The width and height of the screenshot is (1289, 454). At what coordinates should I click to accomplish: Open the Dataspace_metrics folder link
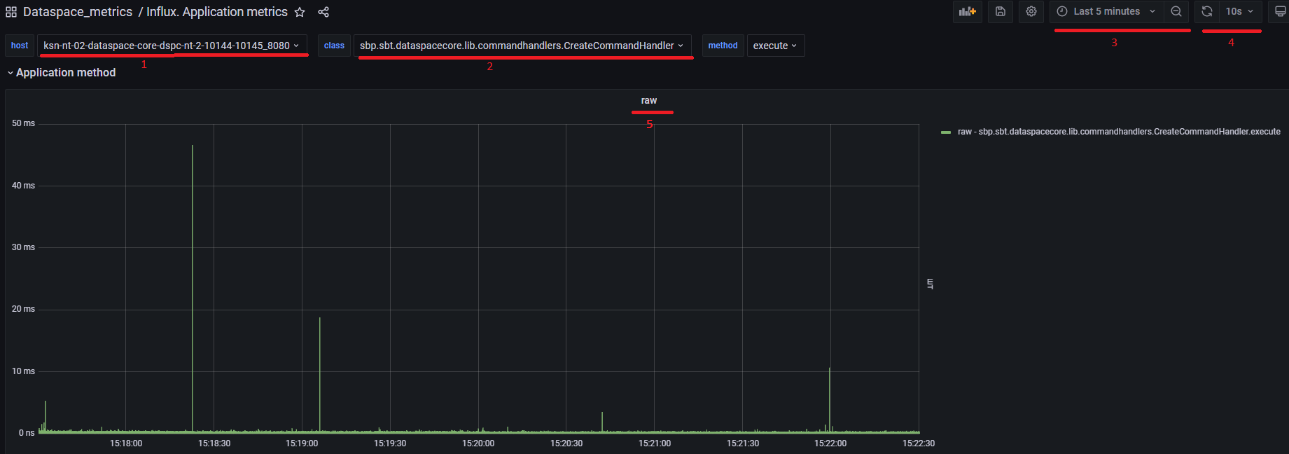(77, 12)
